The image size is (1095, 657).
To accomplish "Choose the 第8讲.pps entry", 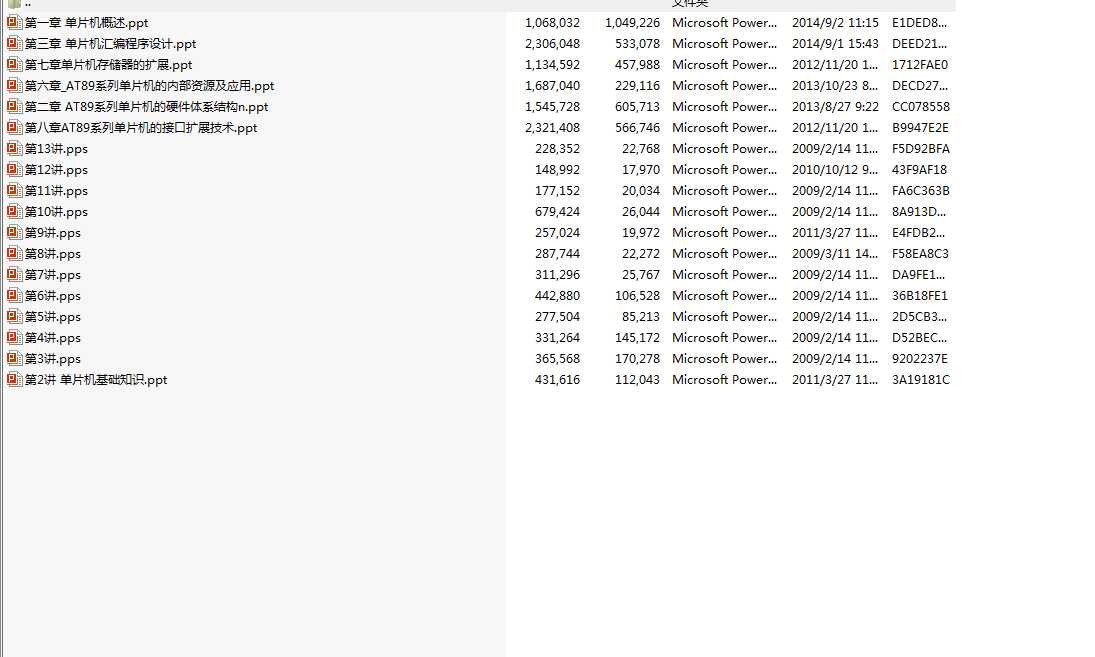I will [x=53, y=254].
